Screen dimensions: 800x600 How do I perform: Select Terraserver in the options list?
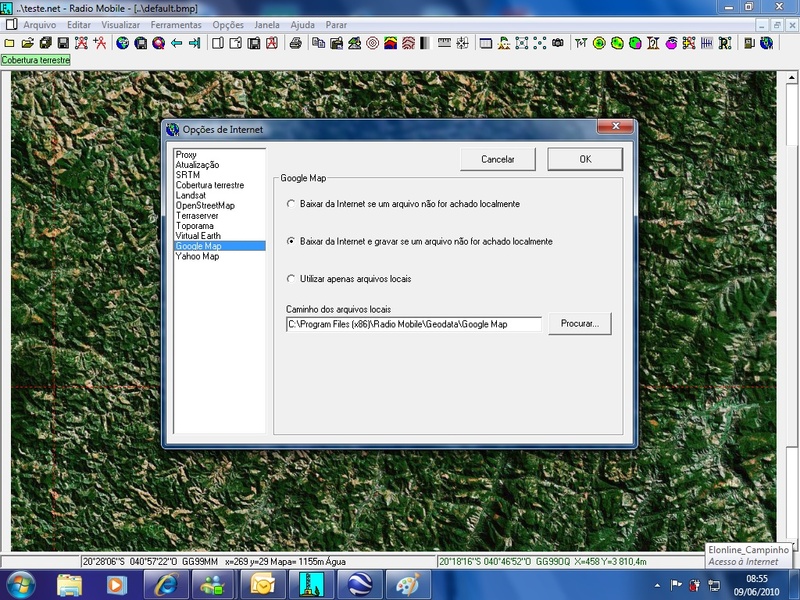(197, 216)
